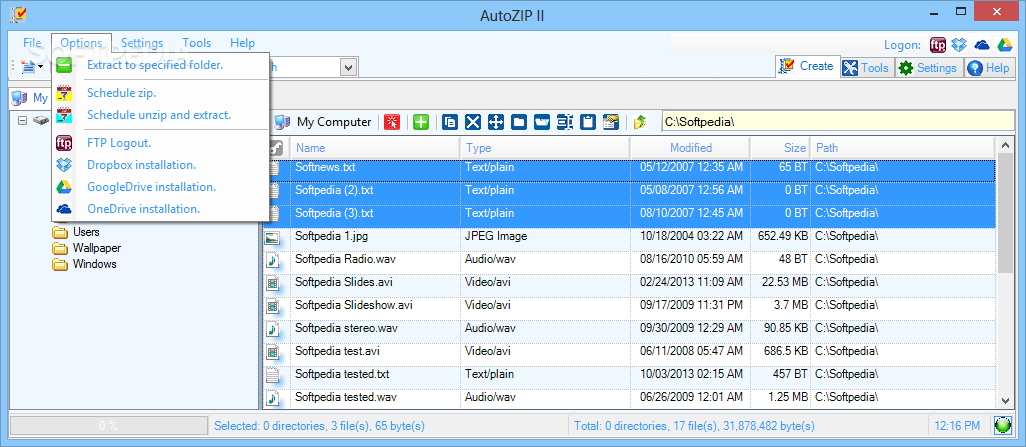This screenshot has height=447, width=1026.
Task: Open the toolbar combo box dropdown arrow
Action: 348,67
